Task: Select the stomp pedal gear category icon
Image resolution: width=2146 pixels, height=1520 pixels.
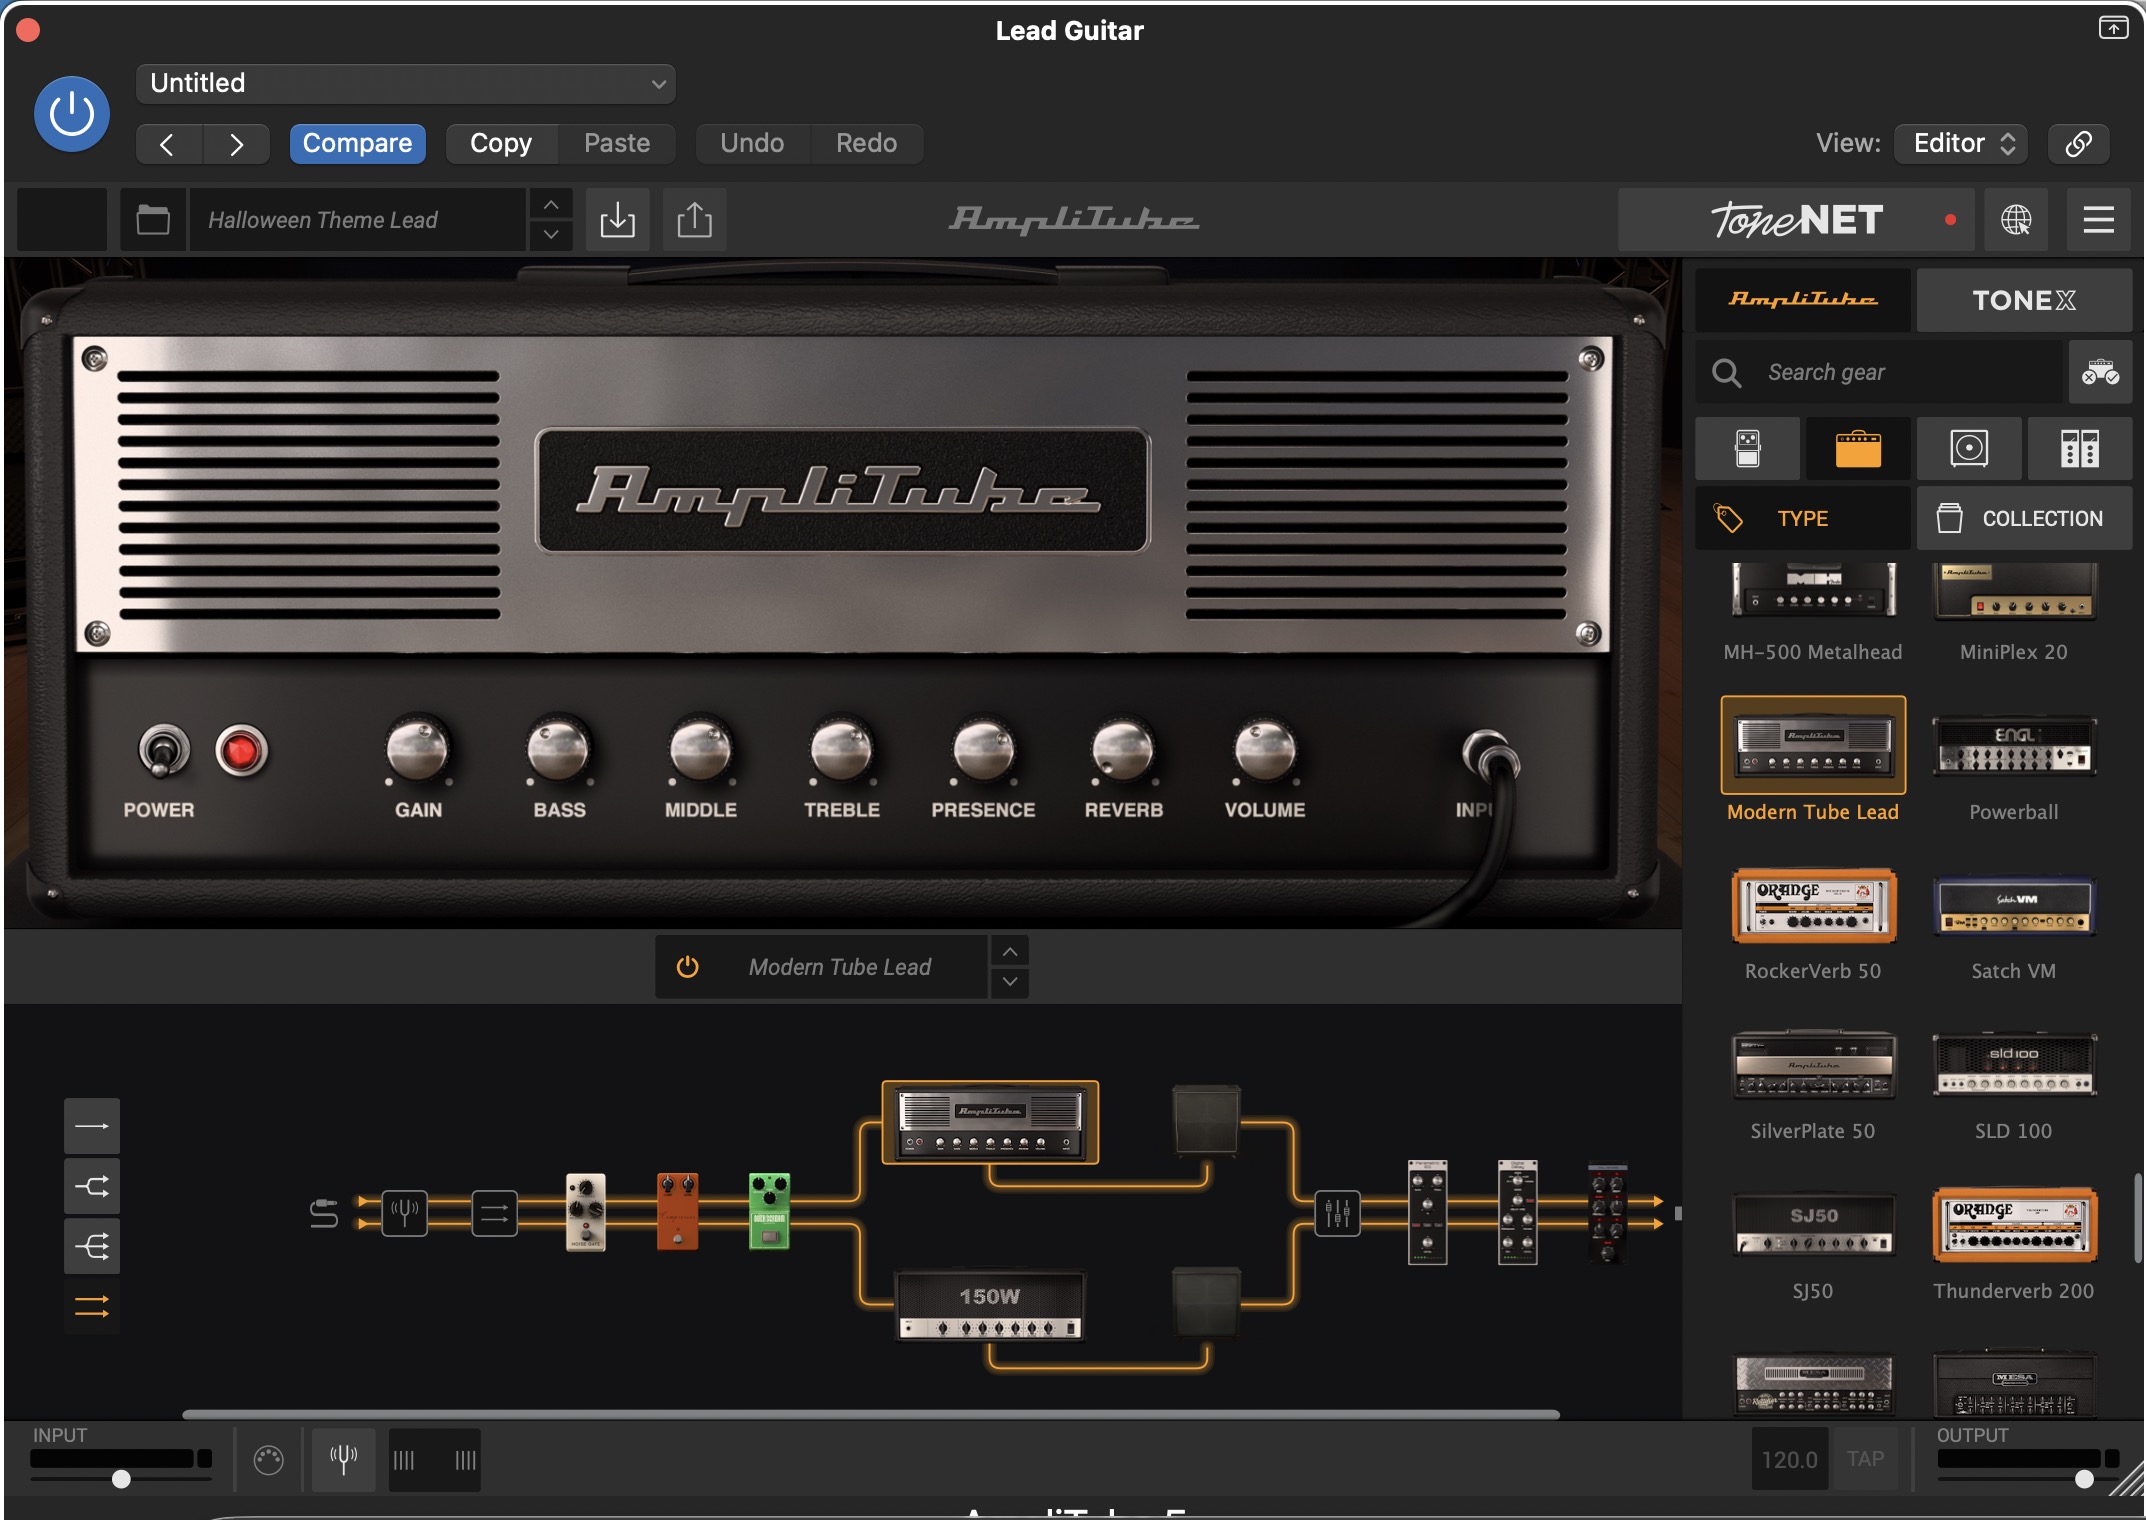Action: [x=1747, y=449]
